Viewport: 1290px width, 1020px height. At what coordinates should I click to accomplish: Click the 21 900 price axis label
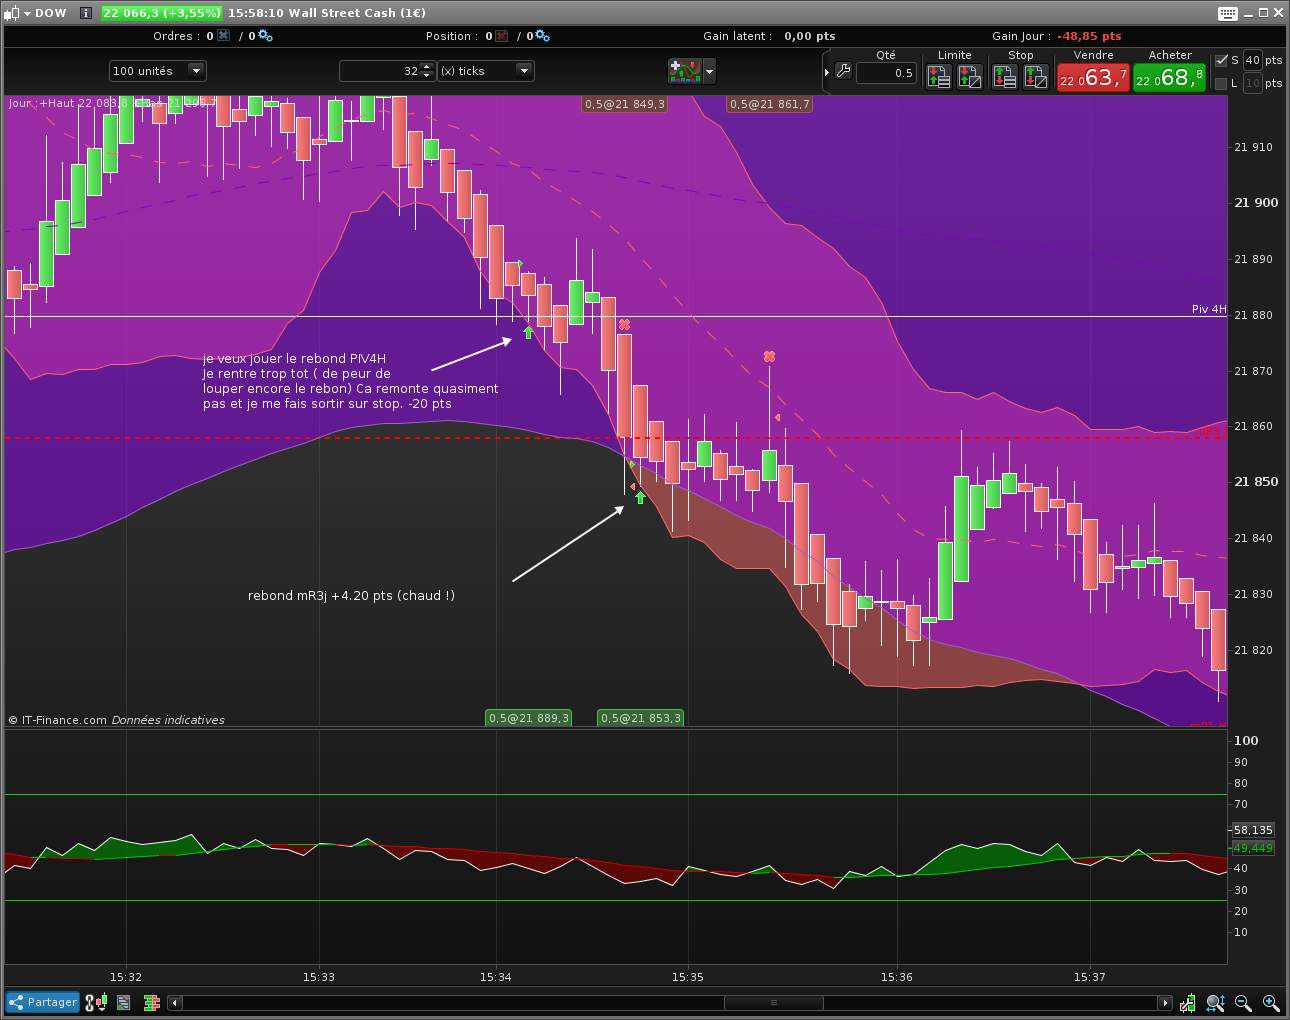[1256, 203]
